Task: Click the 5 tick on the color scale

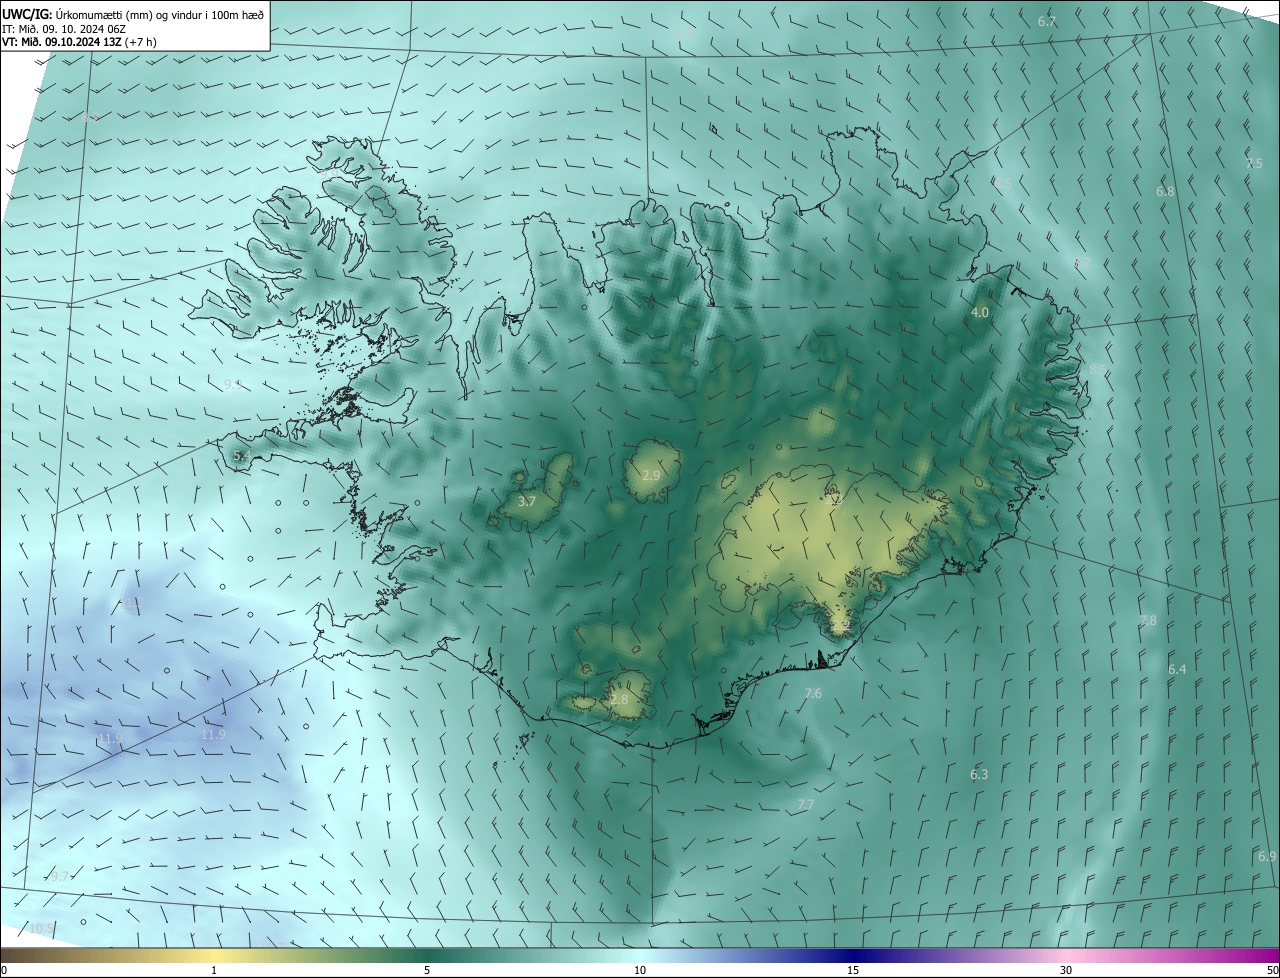Action: [x=427, y=970]
